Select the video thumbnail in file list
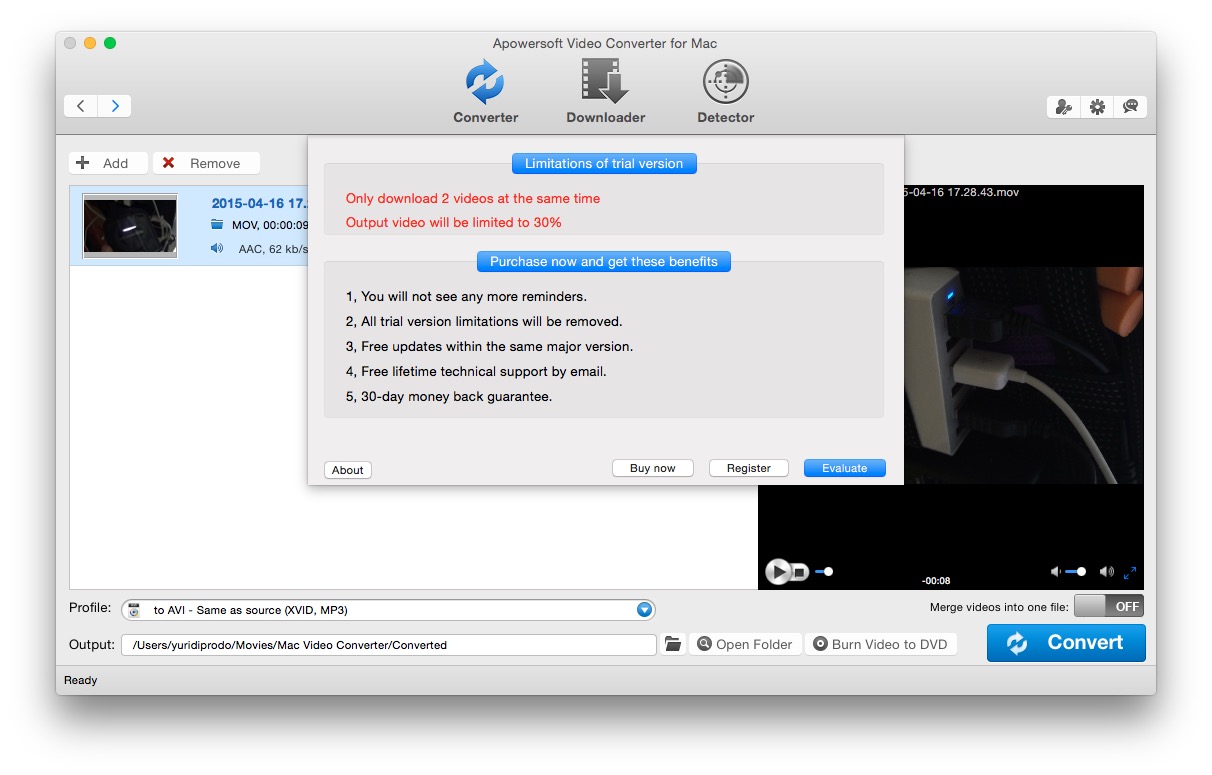 tap(130, 226)
